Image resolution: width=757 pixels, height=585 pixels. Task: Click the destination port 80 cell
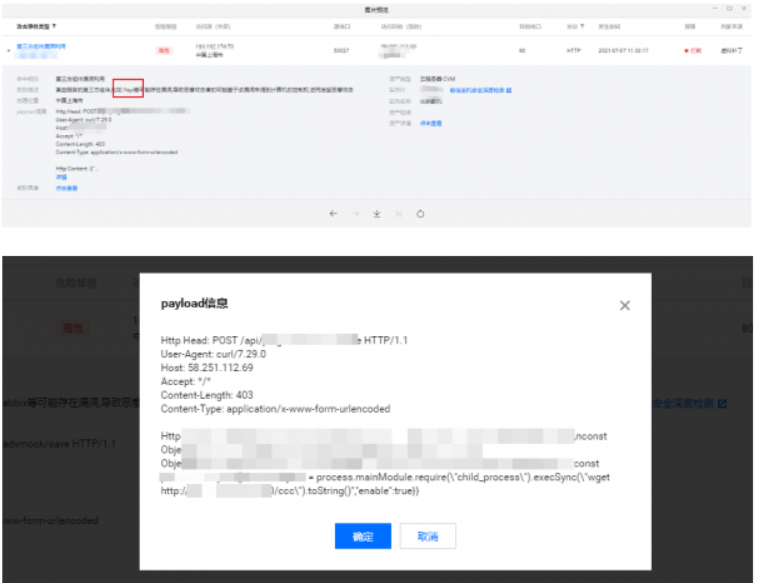tap(522, 50)
